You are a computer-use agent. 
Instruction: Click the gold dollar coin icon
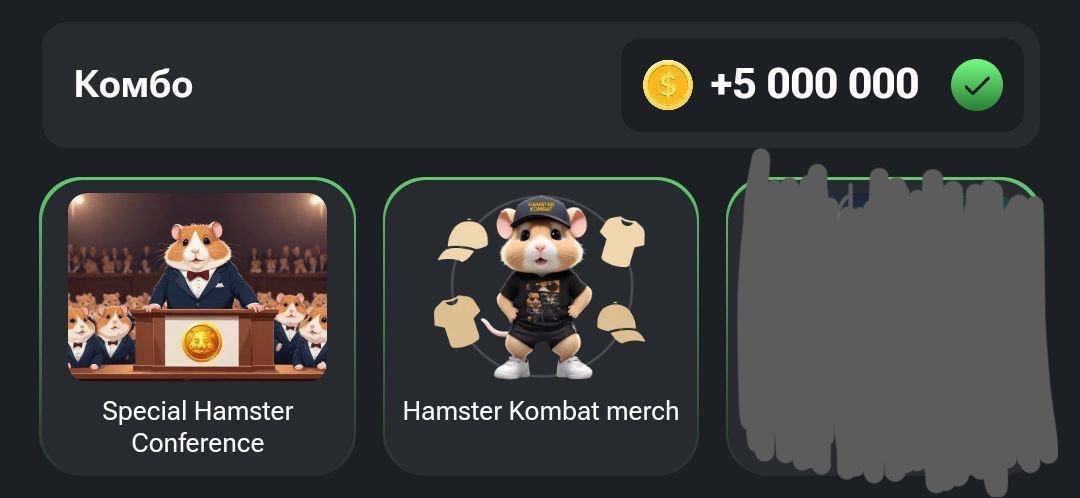click(667, 85)
